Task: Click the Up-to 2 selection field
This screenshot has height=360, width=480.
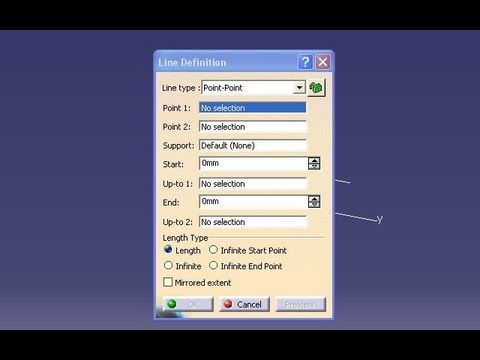Action: [253, 222]
